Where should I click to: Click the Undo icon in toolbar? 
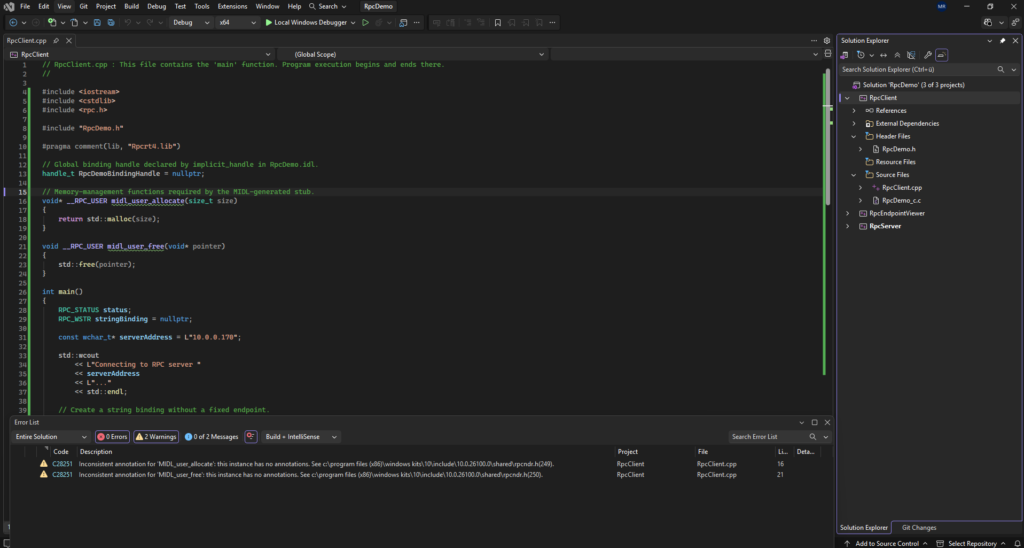click(x=128, y=22)
